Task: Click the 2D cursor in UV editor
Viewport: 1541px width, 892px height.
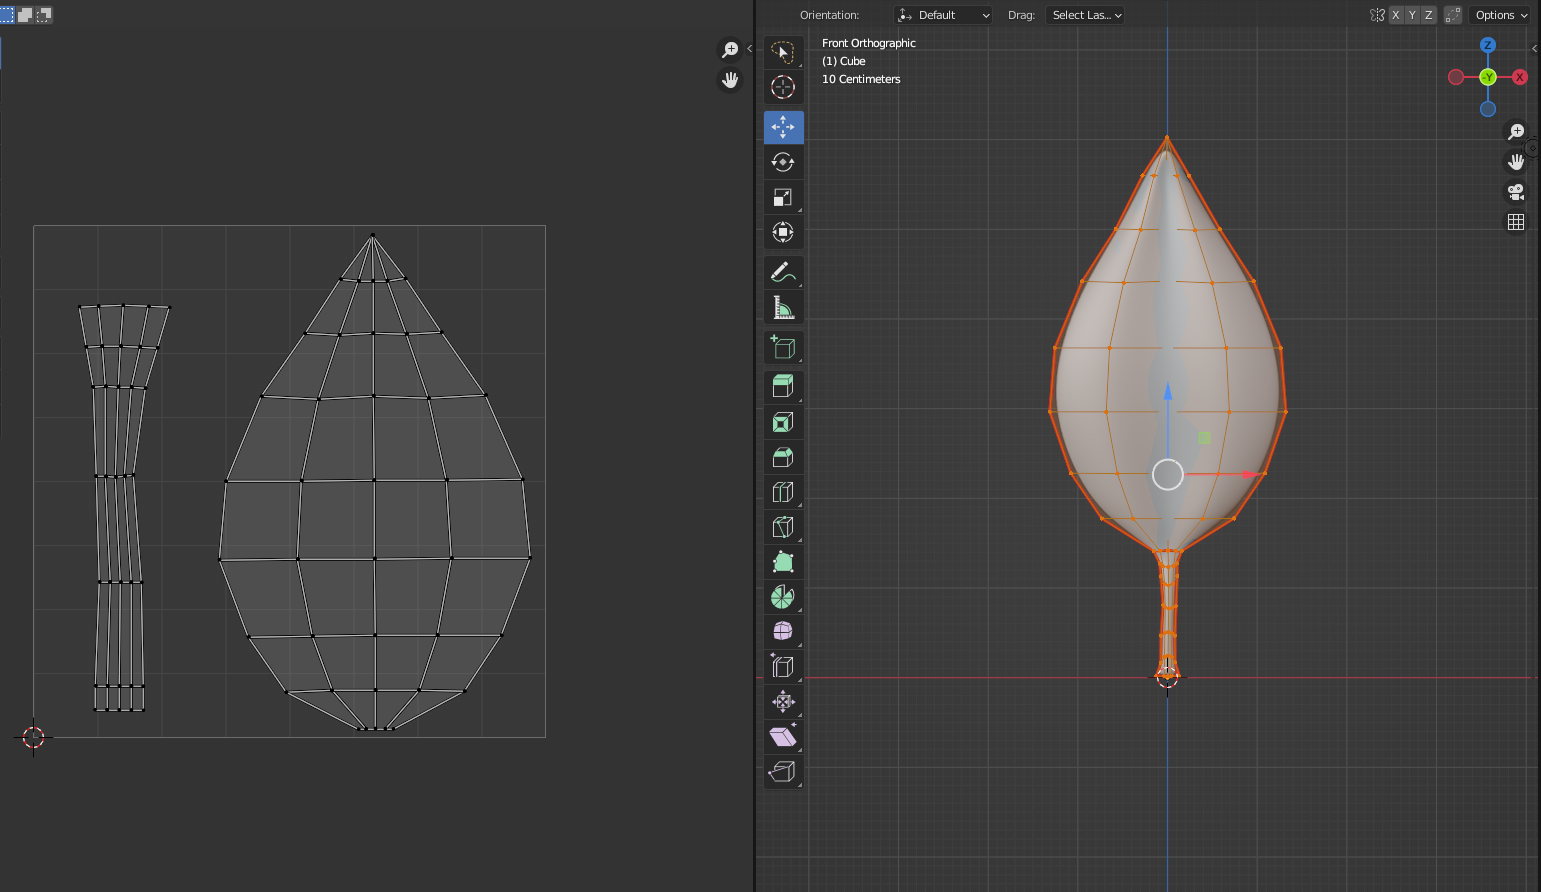Action: [x=33, y=738]
